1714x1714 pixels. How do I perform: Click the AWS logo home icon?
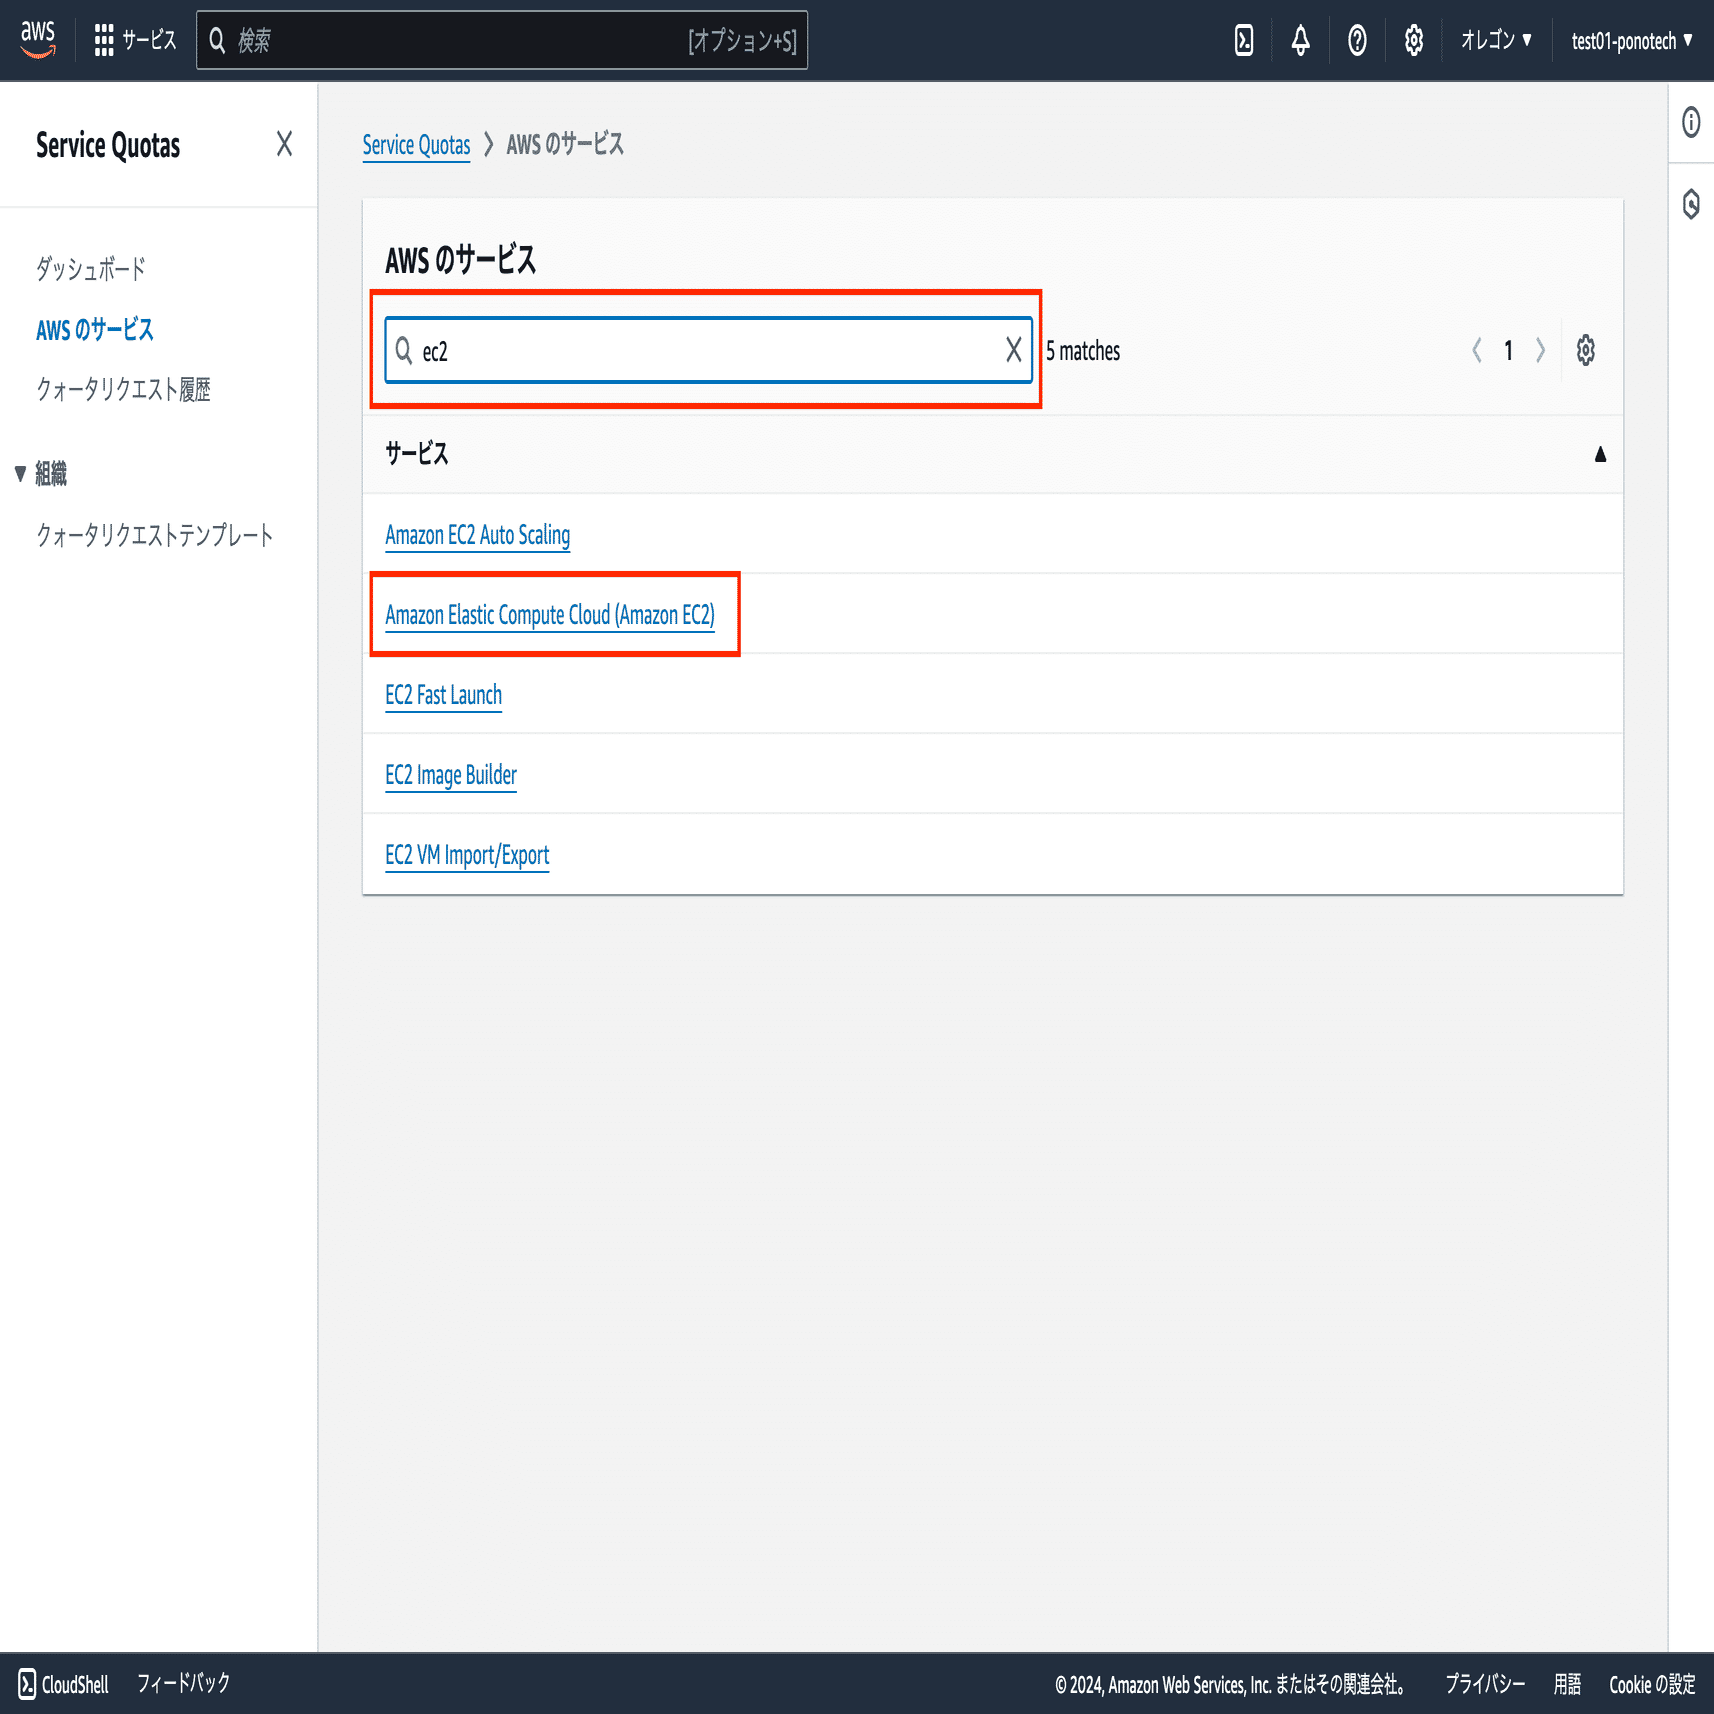[x=38, y=39]
